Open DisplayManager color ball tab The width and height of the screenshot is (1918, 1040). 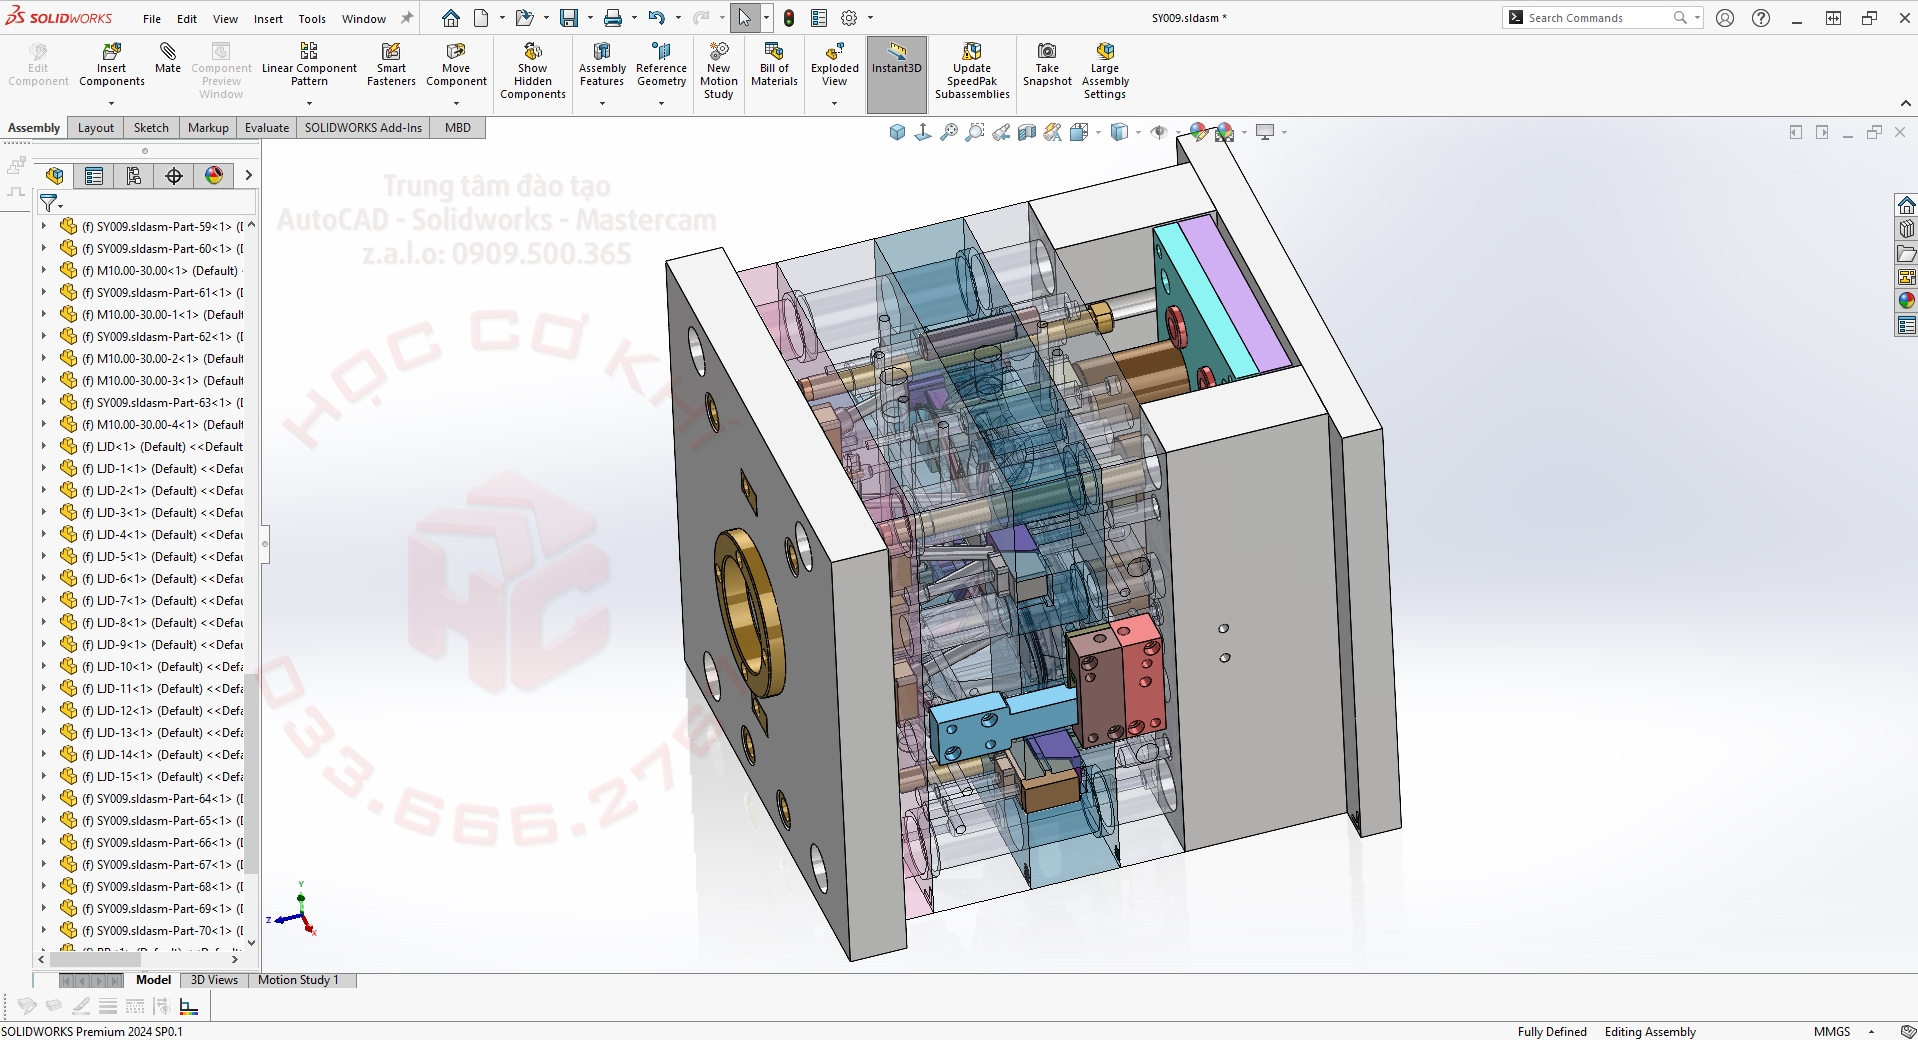click(x=214, y=176)
